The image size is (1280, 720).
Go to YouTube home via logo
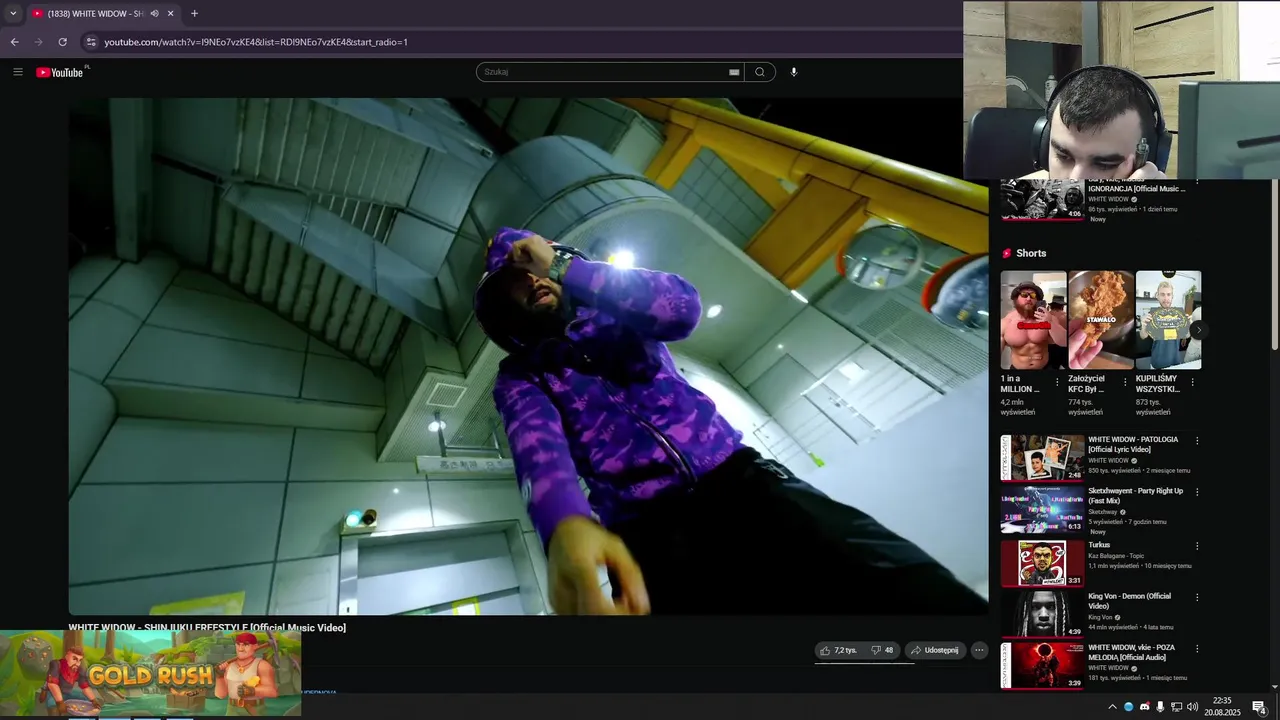(x=60, y=72)
